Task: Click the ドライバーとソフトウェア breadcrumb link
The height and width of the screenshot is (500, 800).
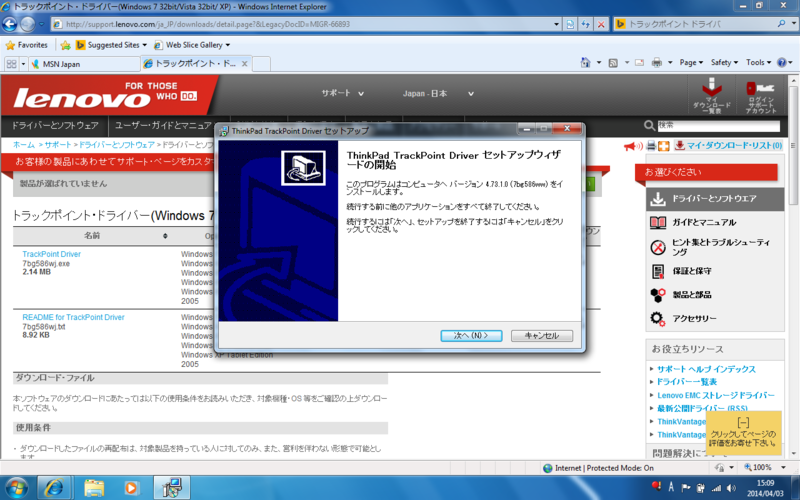Action: tap(116, 145)
